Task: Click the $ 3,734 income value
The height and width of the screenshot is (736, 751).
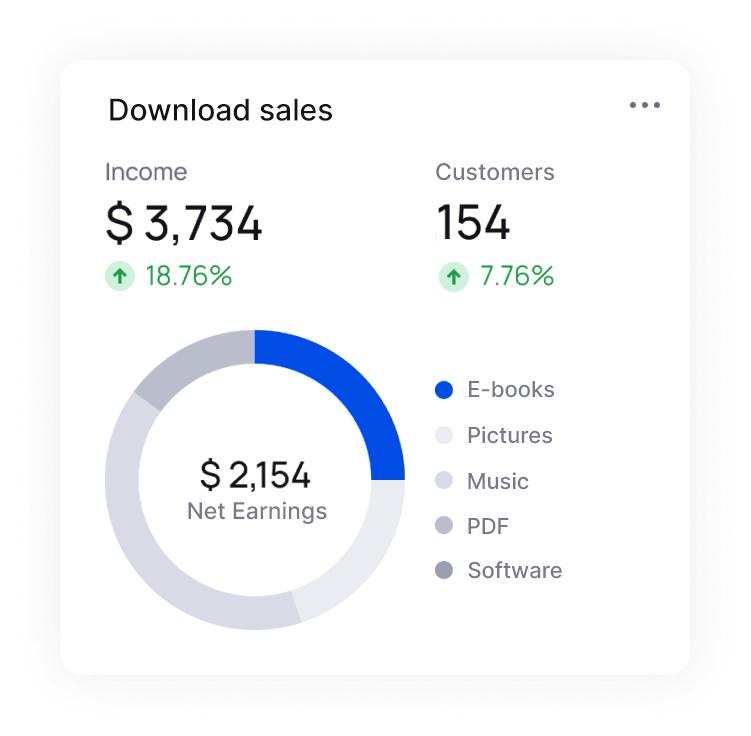Action: point(183,223)
